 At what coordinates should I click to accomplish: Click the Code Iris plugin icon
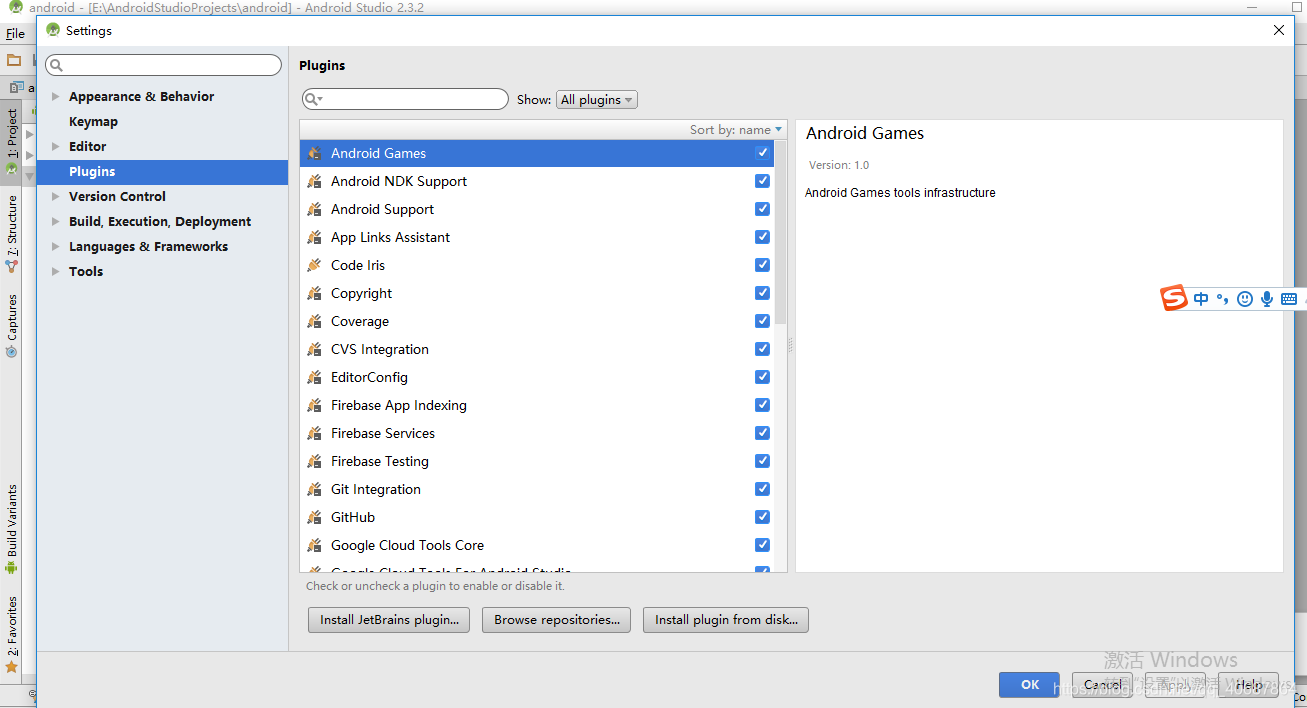tap(315, 265)
